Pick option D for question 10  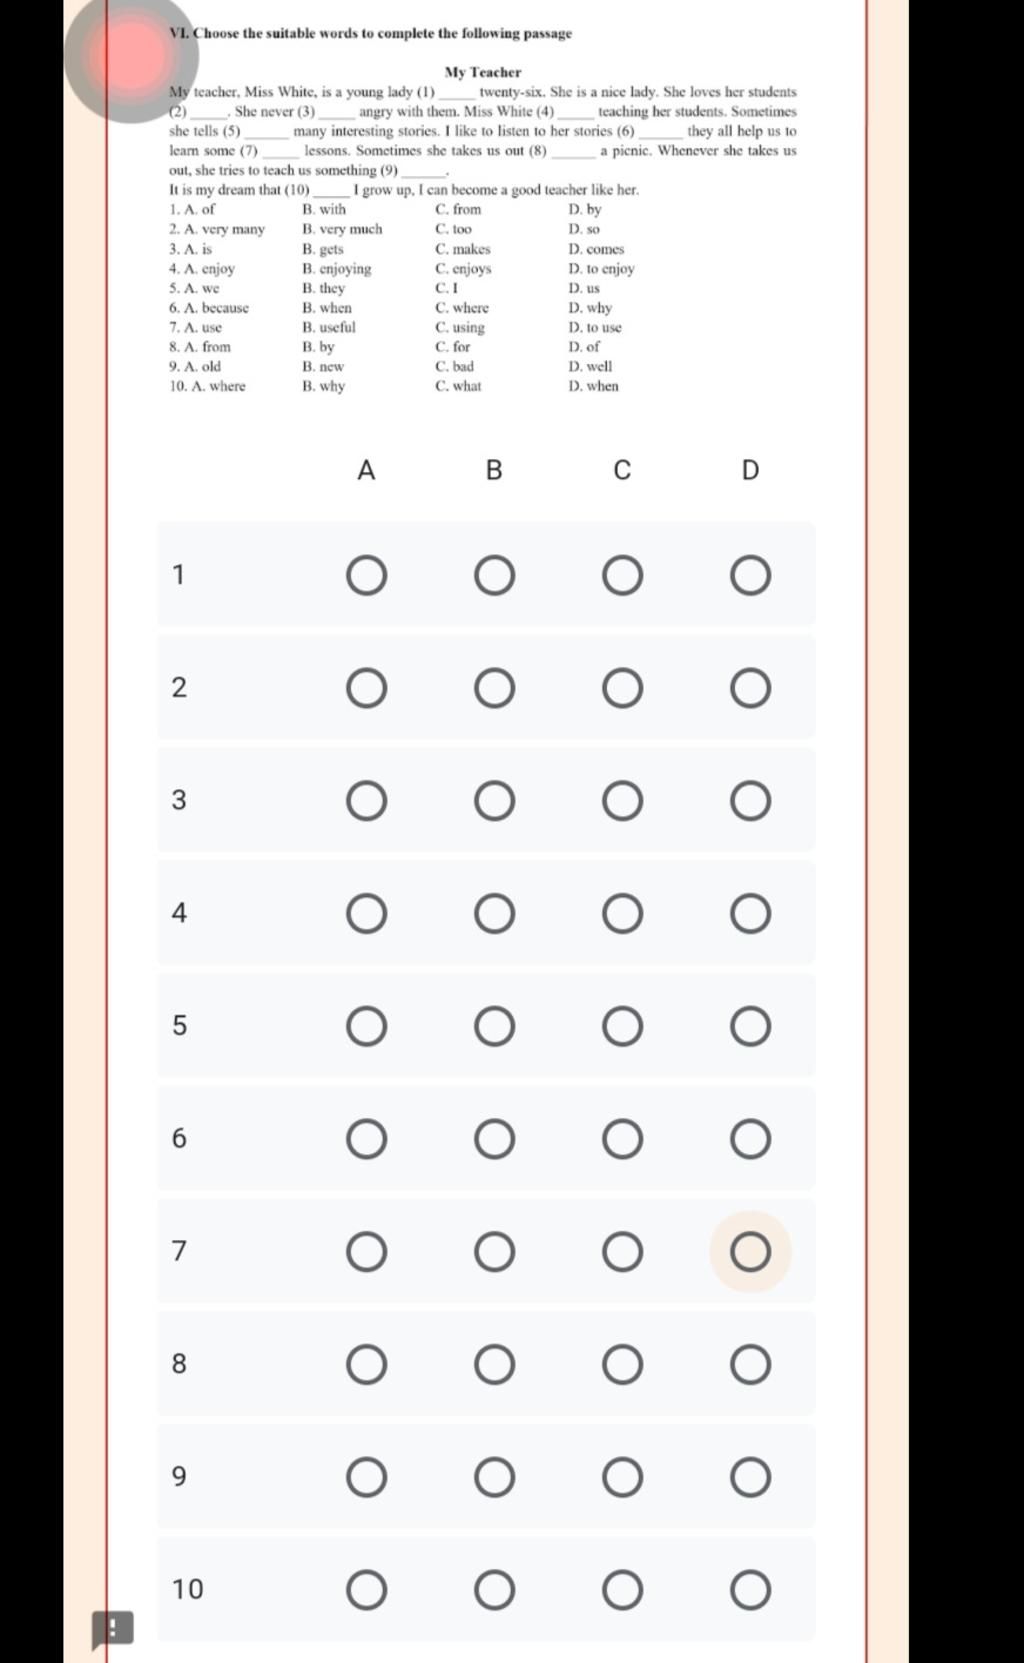(x=750, y=1590)
